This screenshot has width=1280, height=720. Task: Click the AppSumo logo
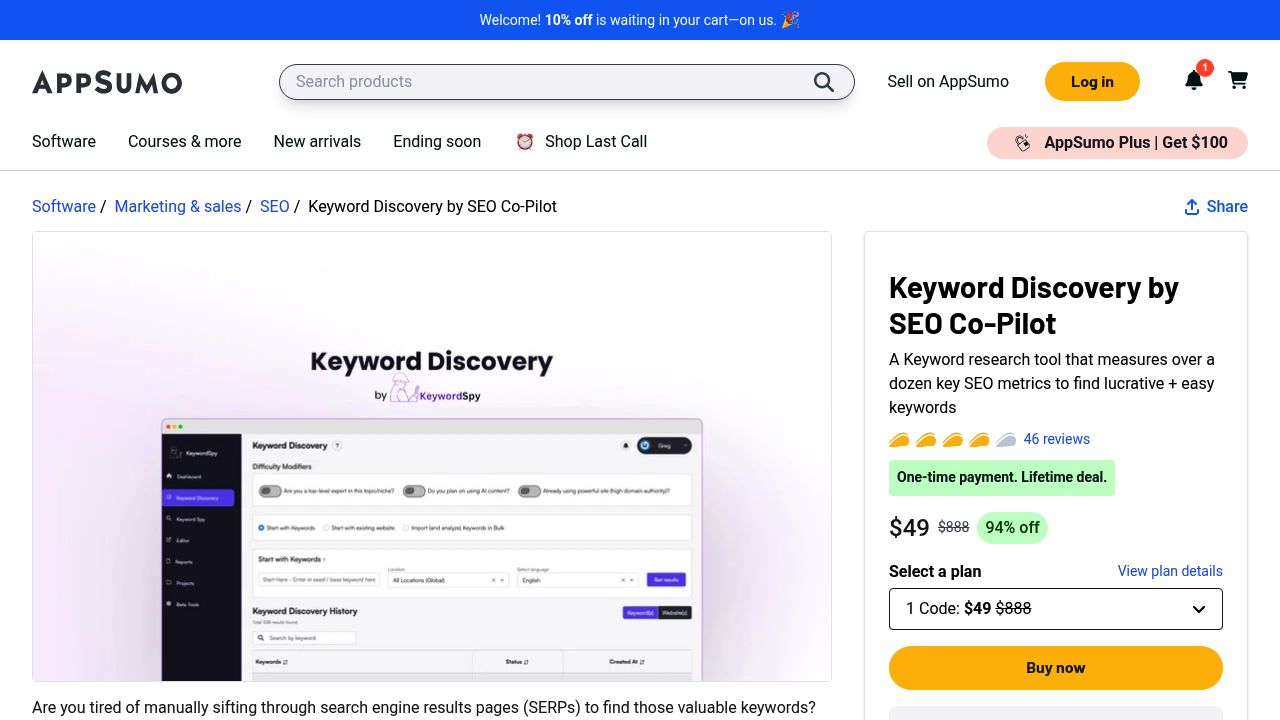point(107,82)
